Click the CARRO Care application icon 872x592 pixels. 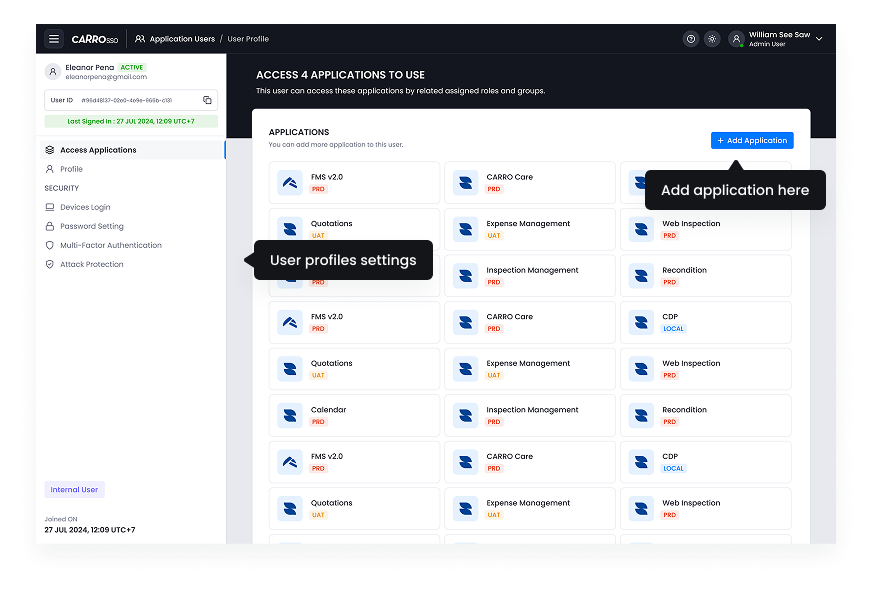464,182
